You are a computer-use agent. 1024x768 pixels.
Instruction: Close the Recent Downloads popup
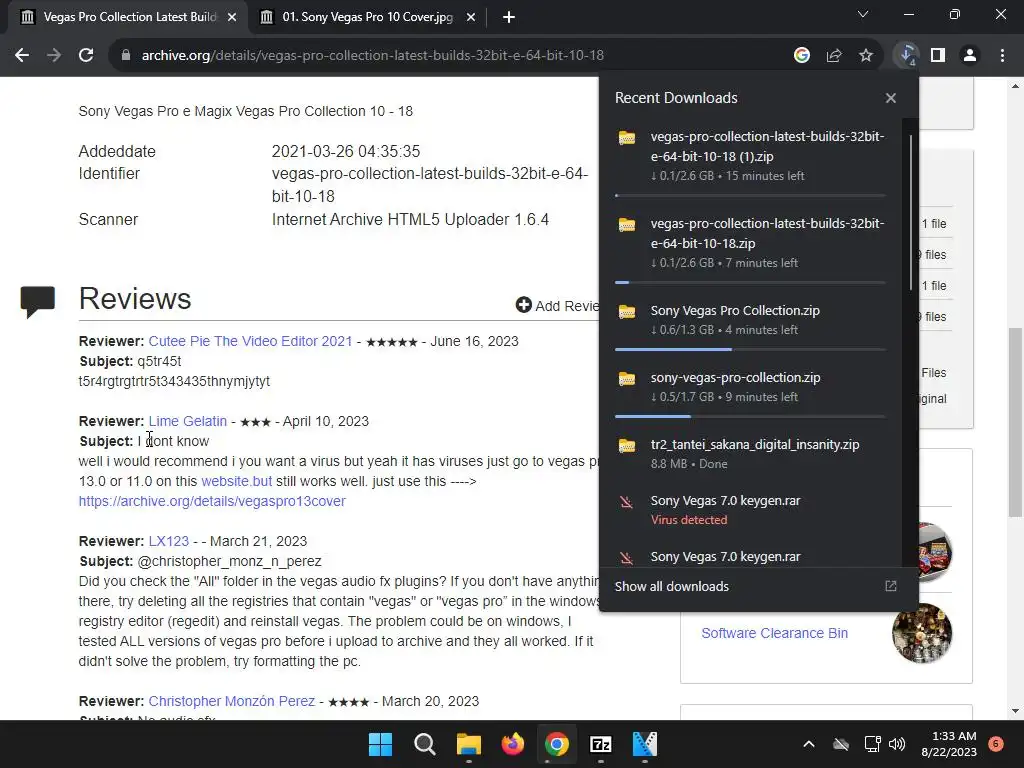coord(891,98)
